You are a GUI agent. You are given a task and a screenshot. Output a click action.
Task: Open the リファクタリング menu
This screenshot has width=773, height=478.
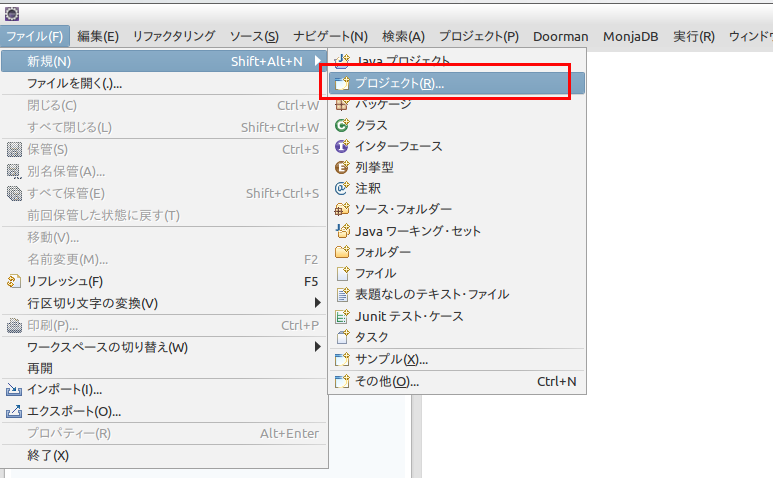[174, 36]
